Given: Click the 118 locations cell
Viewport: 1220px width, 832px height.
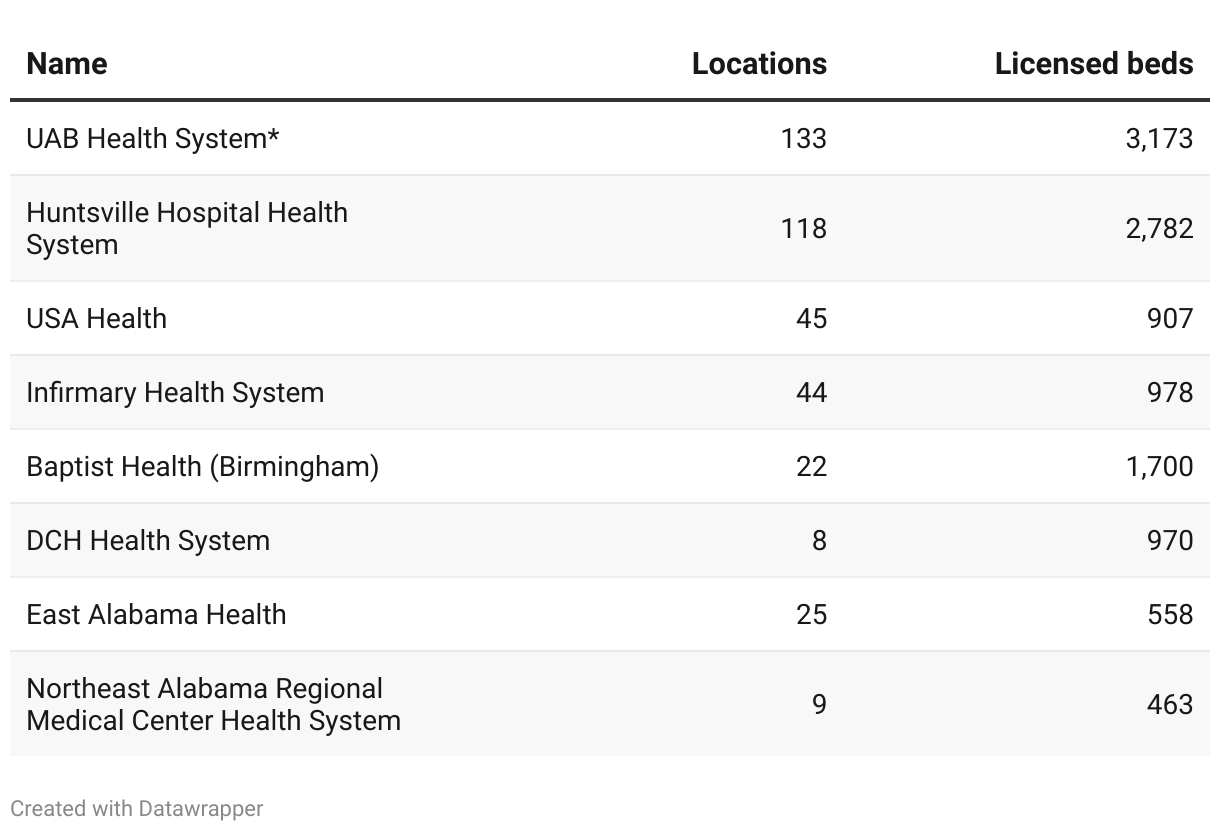Looking at the screenshot, I should 804,228.
